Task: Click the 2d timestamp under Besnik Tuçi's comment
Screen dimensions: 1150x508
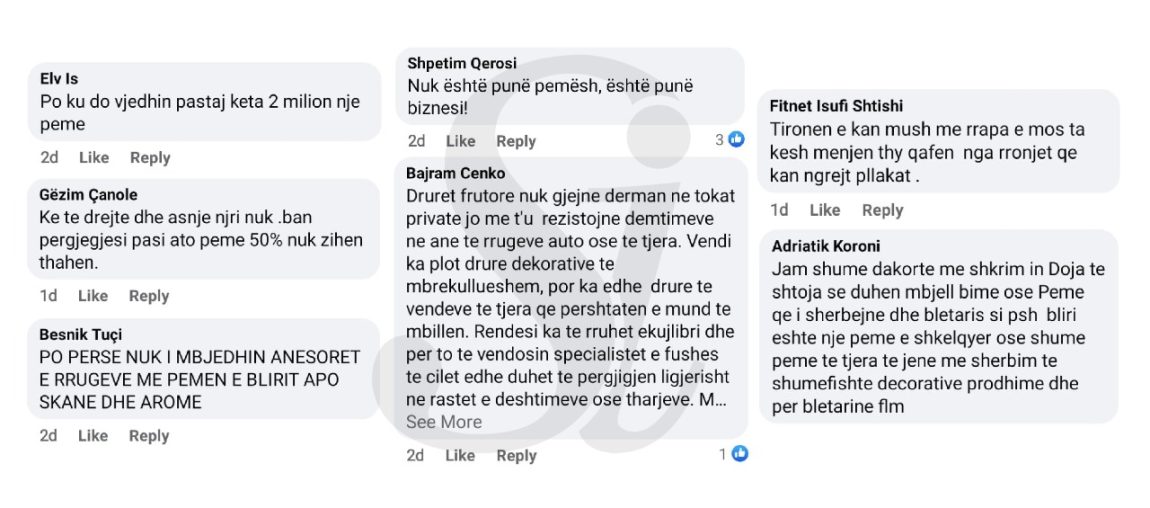Action: [49, 435]
